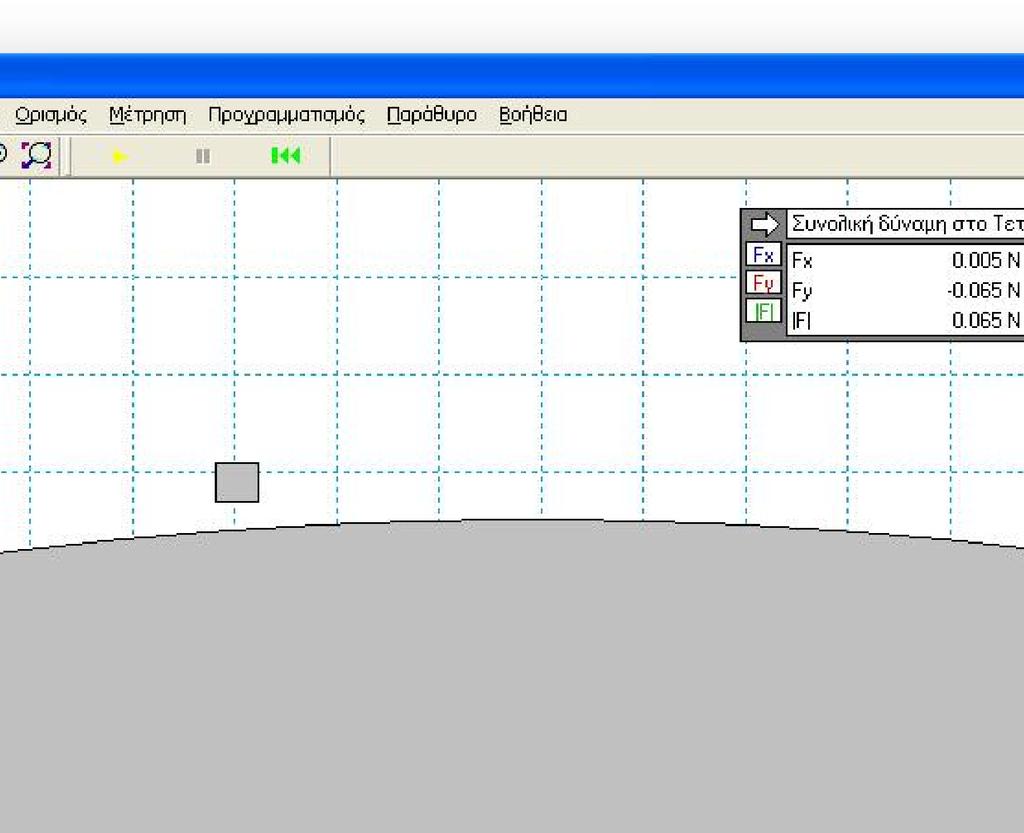Select the small gray square body
Viewport: 1024px width, 833px height.
click(237, 482)
